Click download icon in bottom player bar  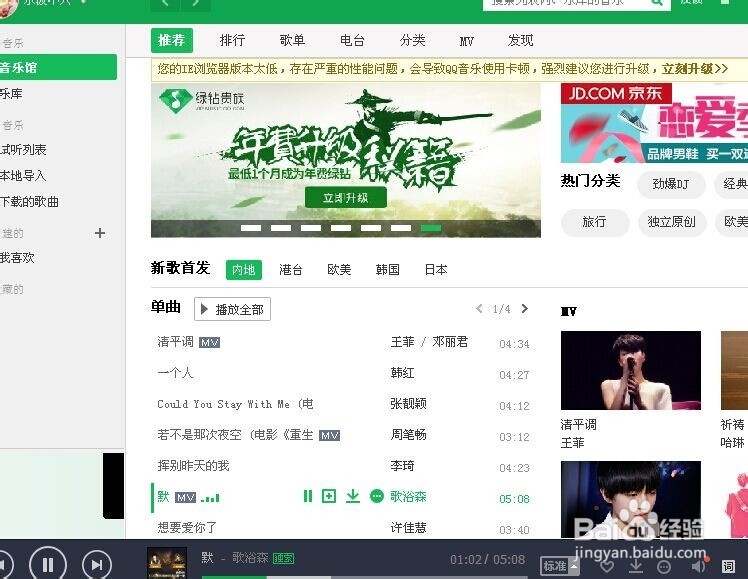[635, 566]
